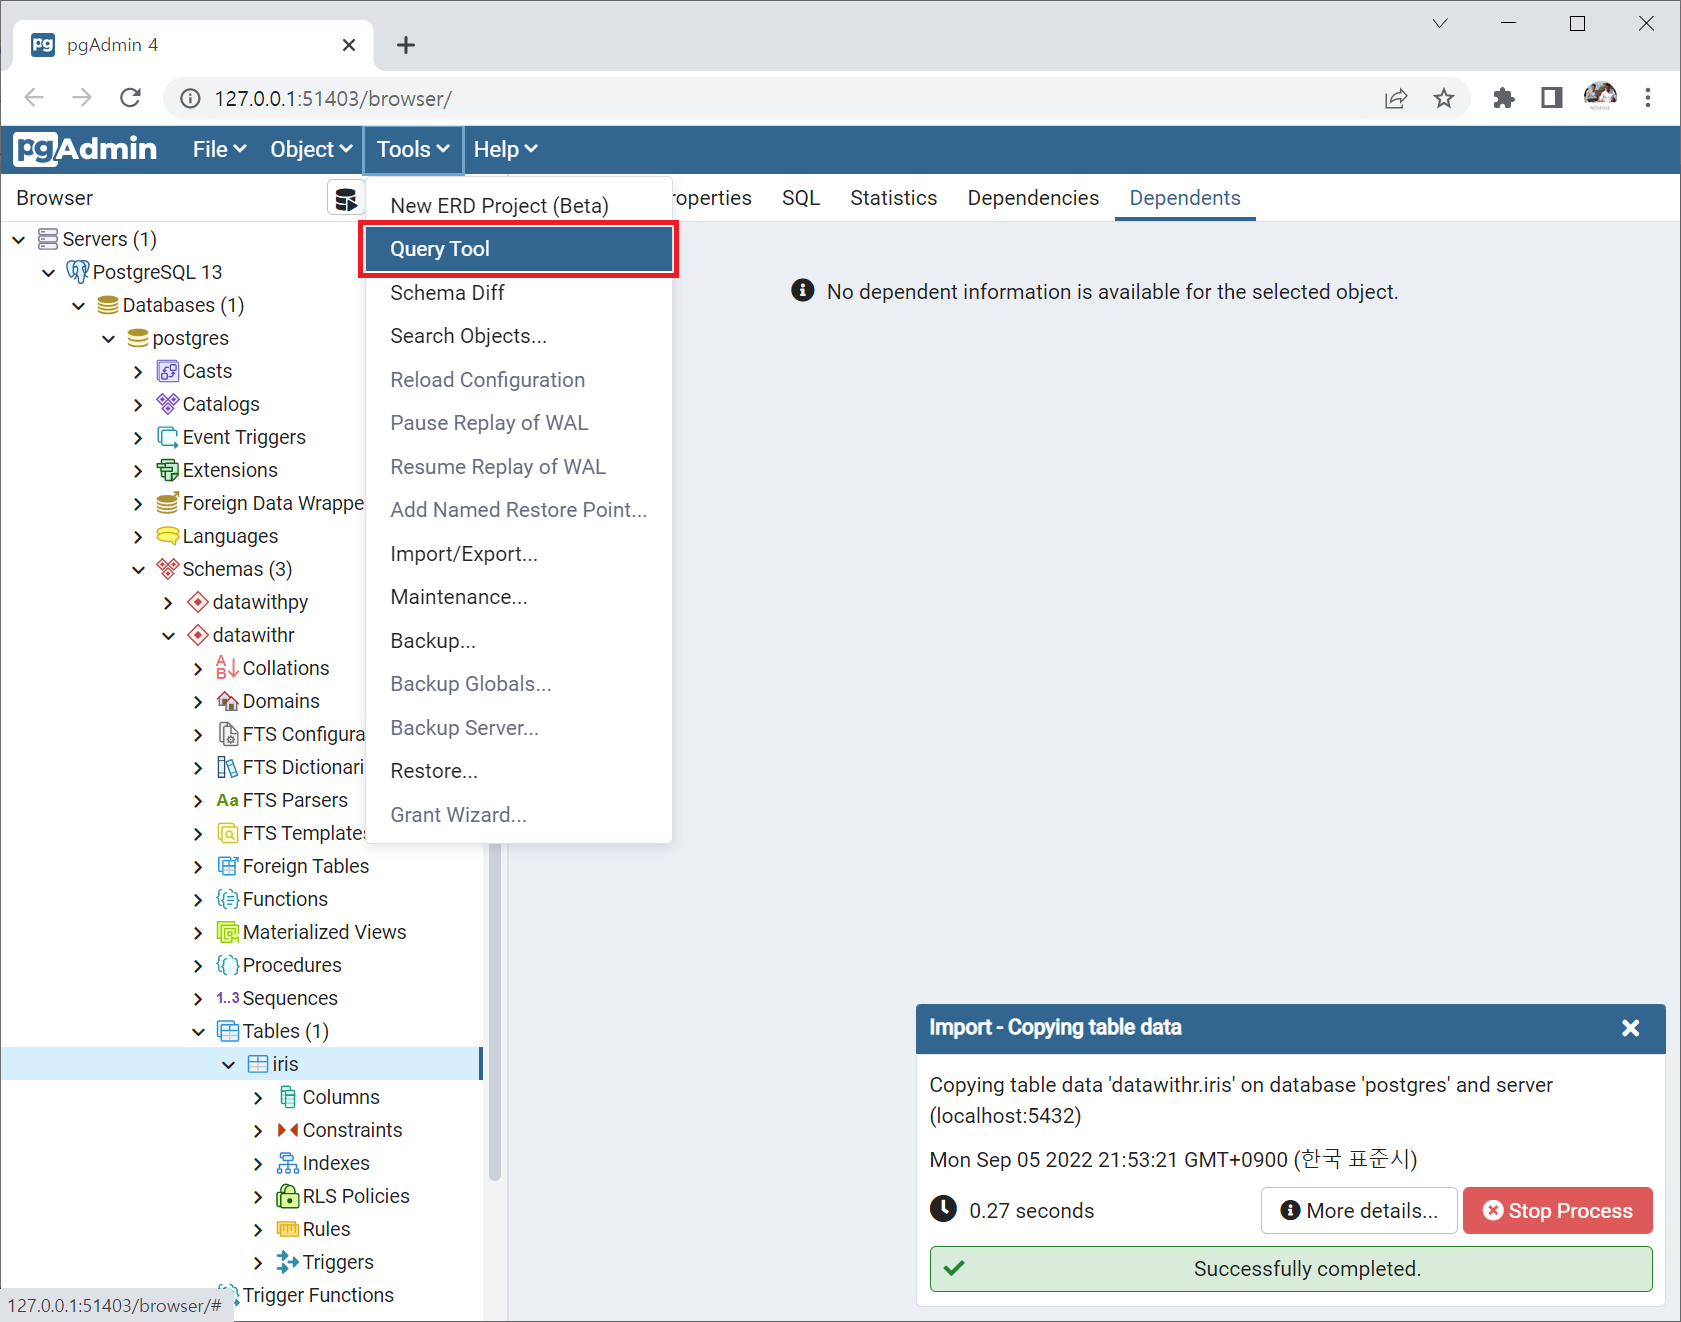Click the Servers group icon
The width and height of the screenshot is (1681, 1322).
coord(48,239)
